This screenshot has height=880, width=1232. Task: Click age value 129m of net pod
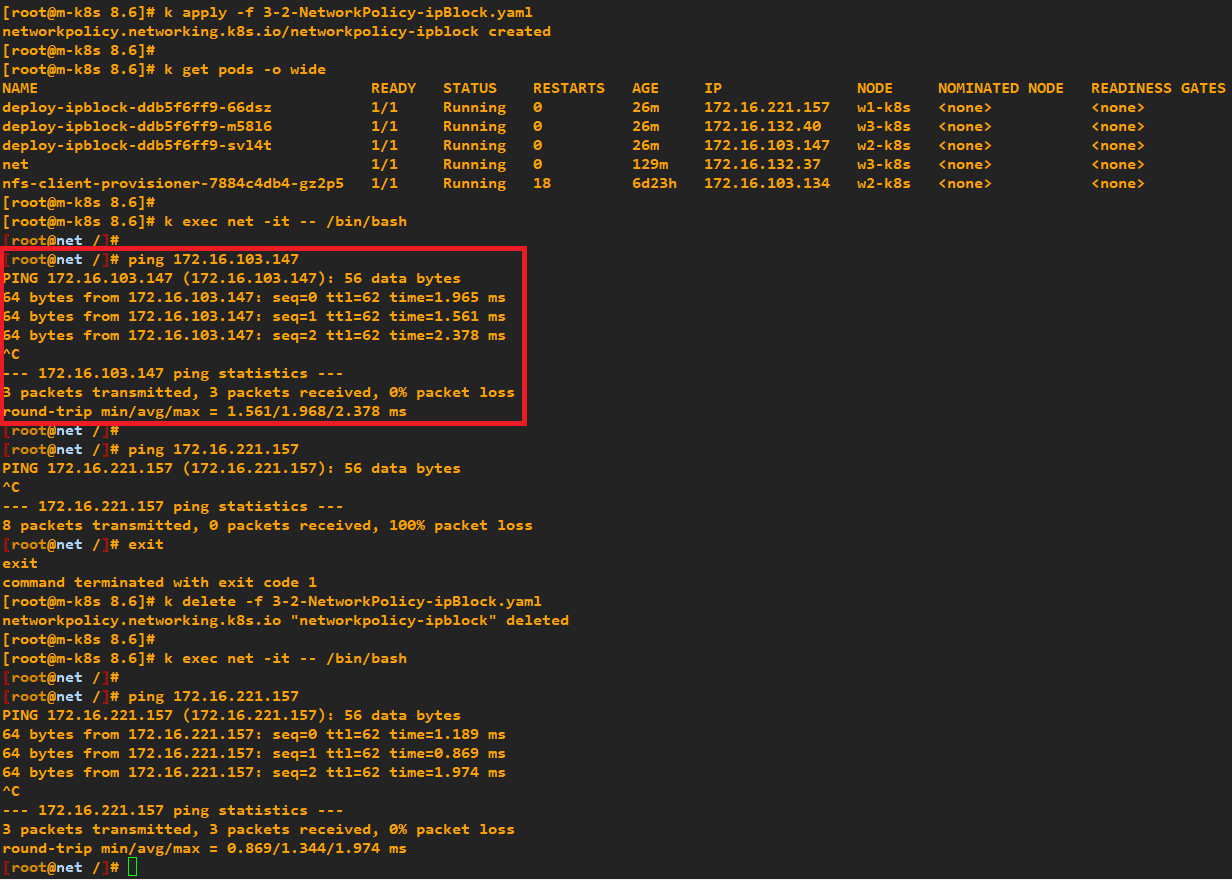click(x=650, y=164)
